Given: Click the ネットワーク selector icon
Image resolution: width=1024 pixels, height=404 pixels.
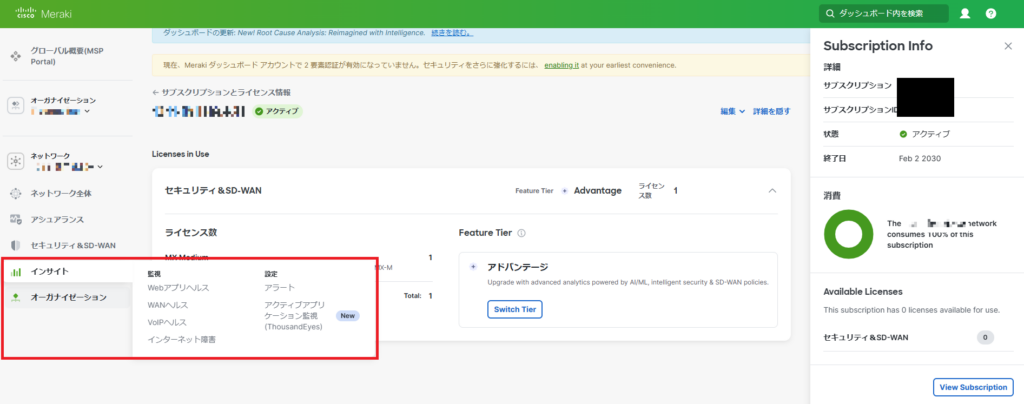Looking at the screenshot, I should tap(16, 161).
